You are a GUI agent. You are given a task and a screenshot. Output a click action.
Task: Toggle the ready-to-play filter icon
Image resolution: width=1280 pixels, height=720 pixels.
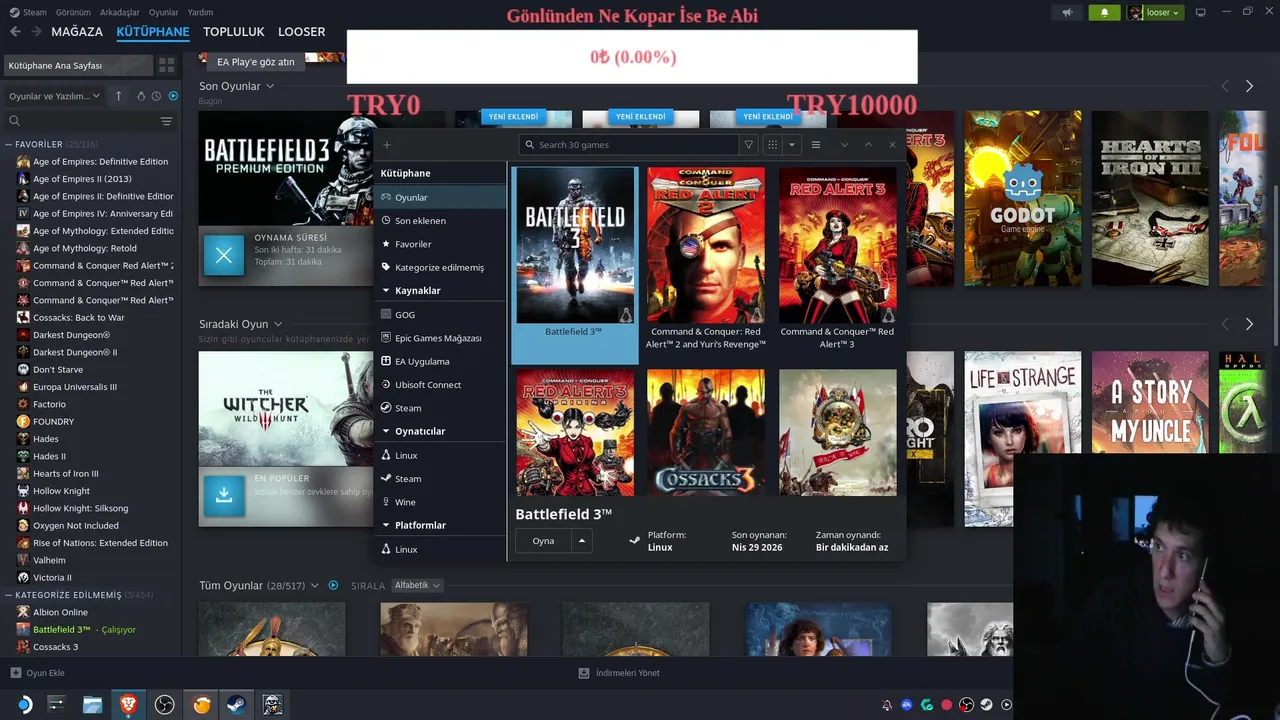tap(173, 96)
